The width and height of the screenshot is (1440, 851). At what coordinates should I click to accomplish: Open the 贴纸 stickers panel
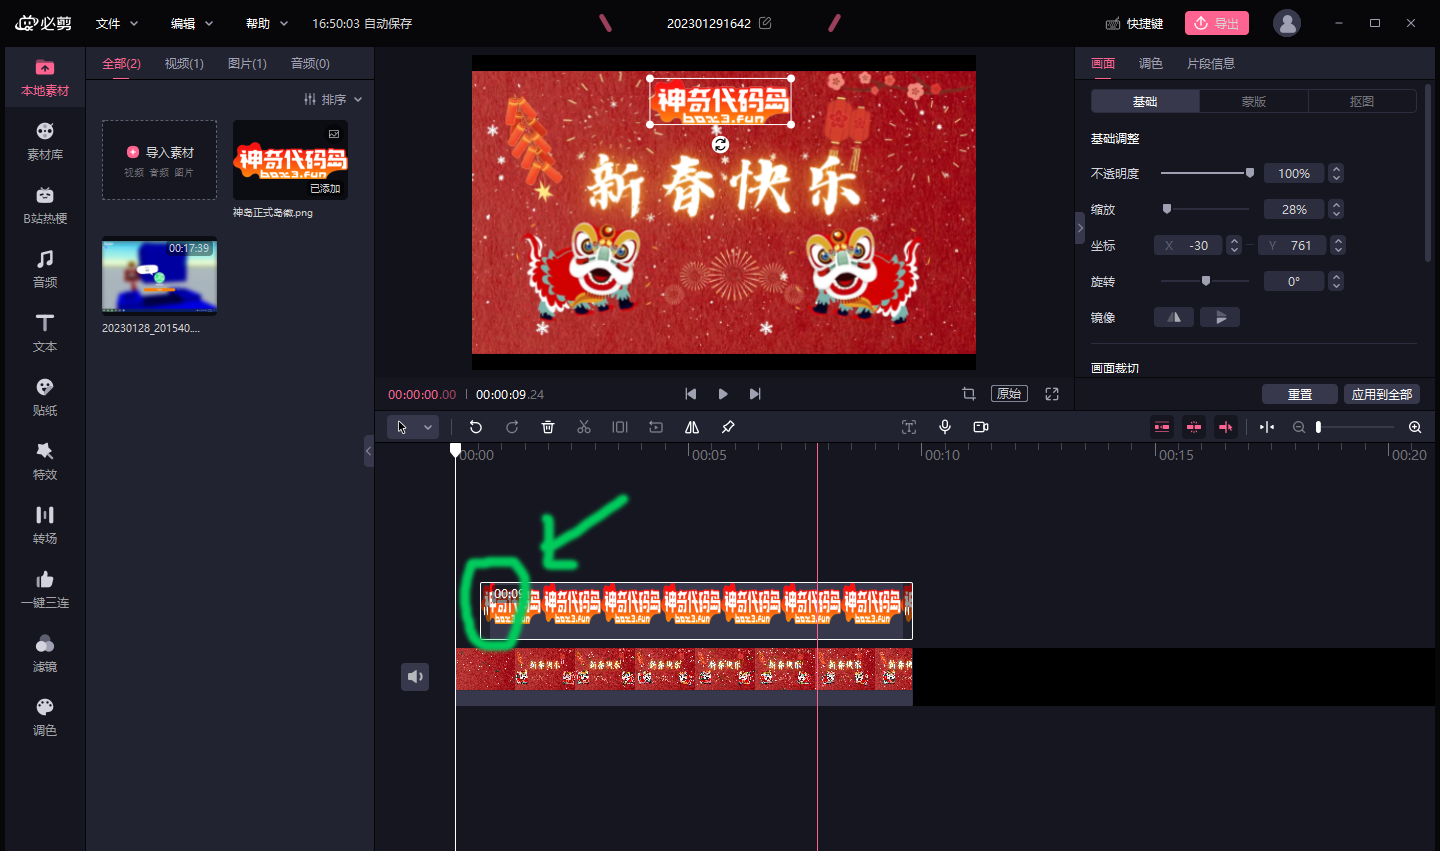(45, 398)
